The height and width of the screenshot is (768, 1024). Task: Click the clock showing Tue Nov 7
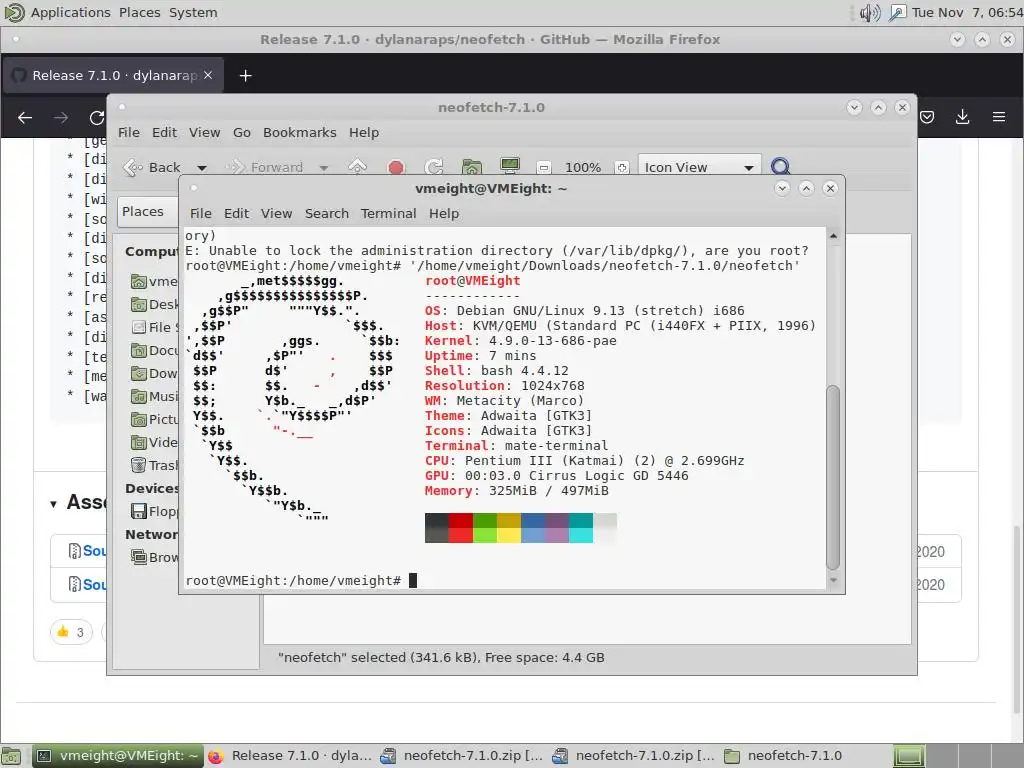(967, 12)
